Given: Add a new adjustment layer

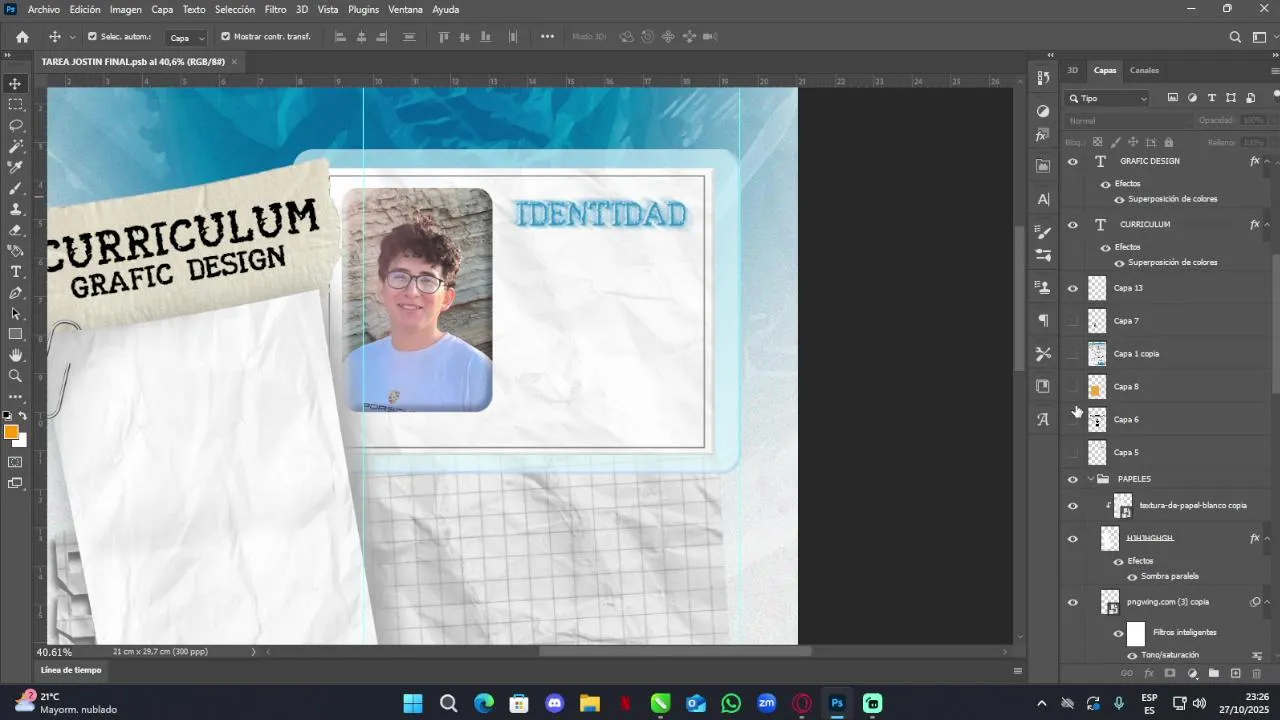Looking at the screenshot, I should coord(1192,674).
